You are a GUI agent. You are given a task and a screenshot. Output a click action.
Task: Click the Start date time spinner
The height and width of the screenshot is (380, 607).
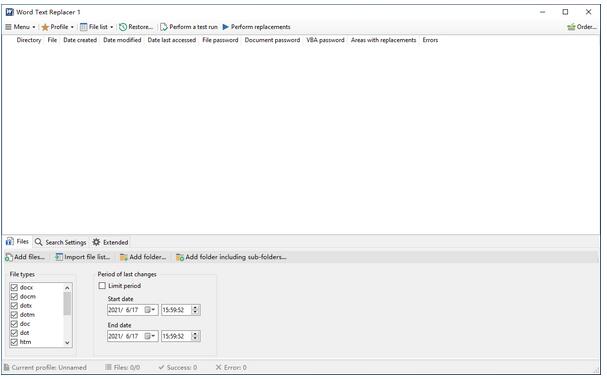[x=195, y=310]
